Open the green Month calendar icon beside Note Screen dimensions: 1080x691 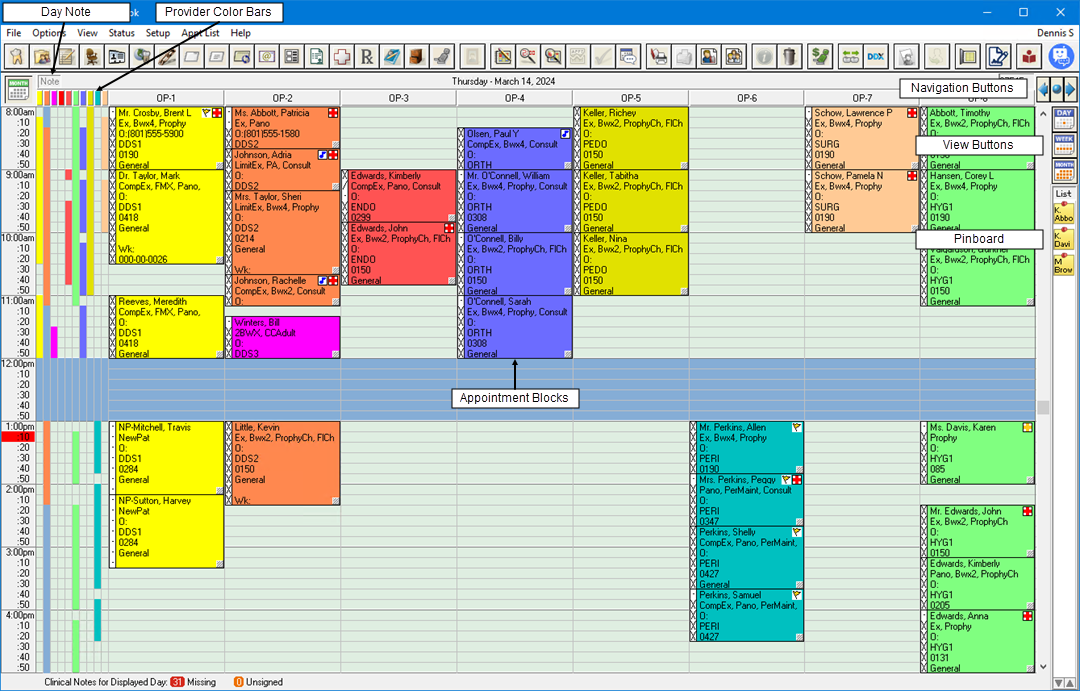point(17,89)
